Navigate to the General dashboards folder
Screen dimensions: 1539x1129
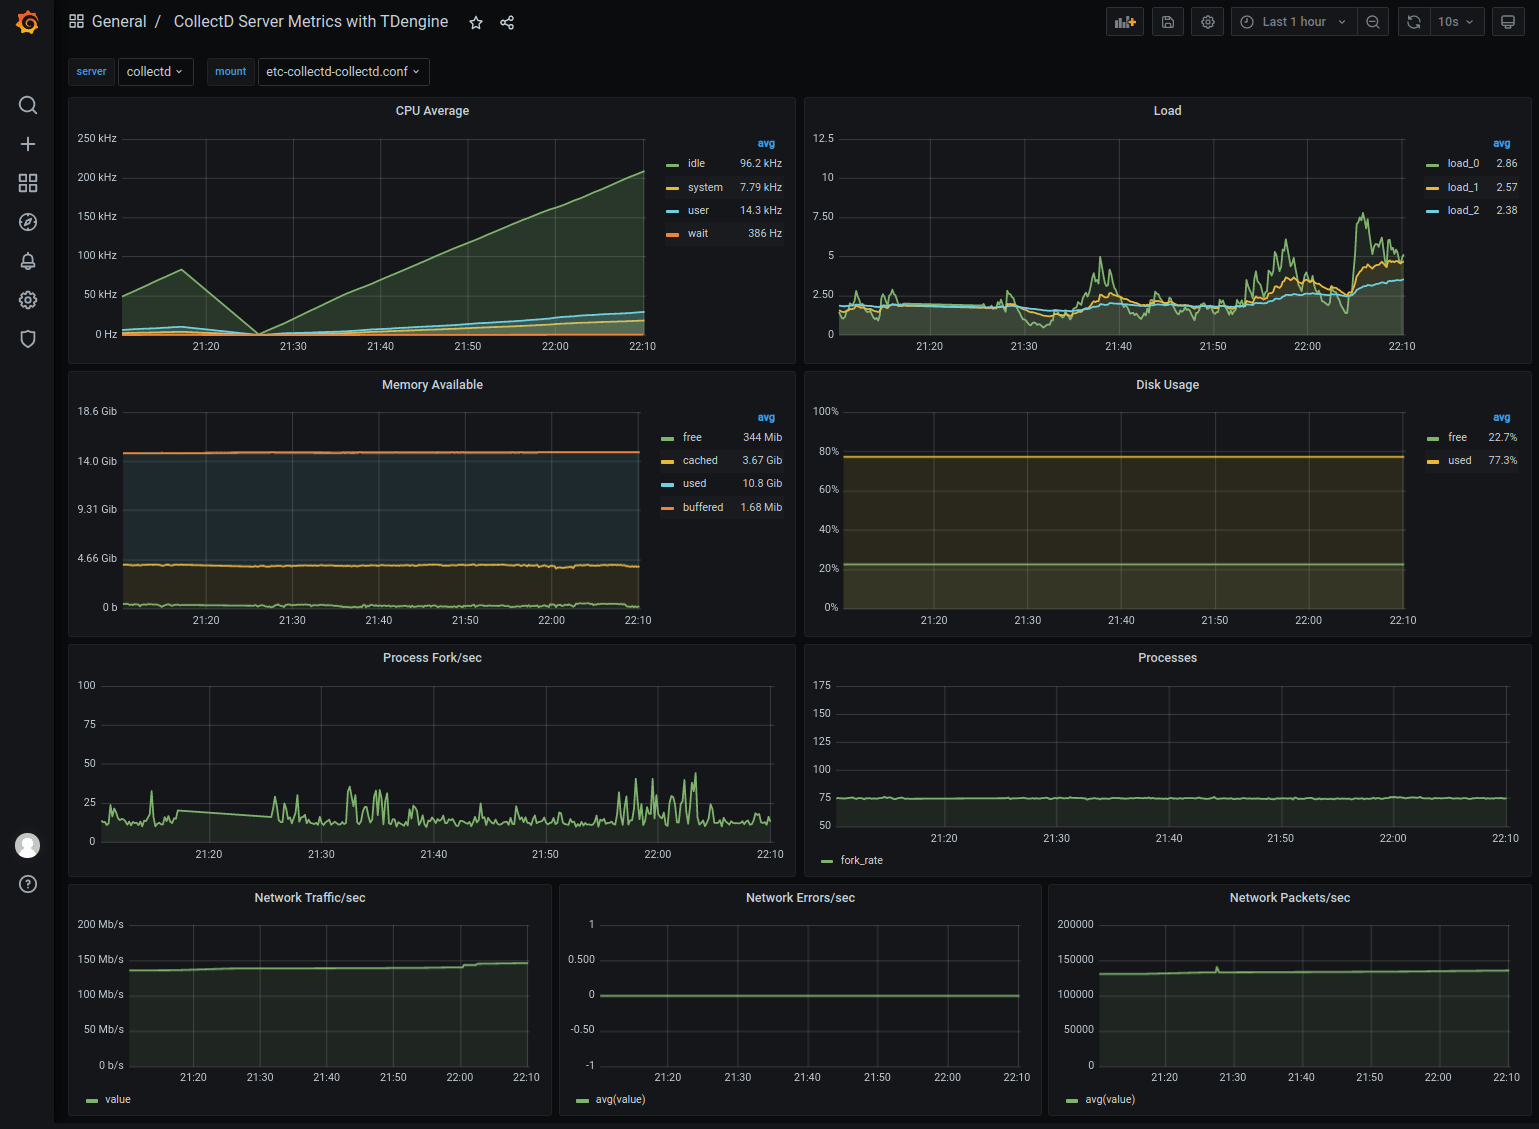[x=118, y=21]
